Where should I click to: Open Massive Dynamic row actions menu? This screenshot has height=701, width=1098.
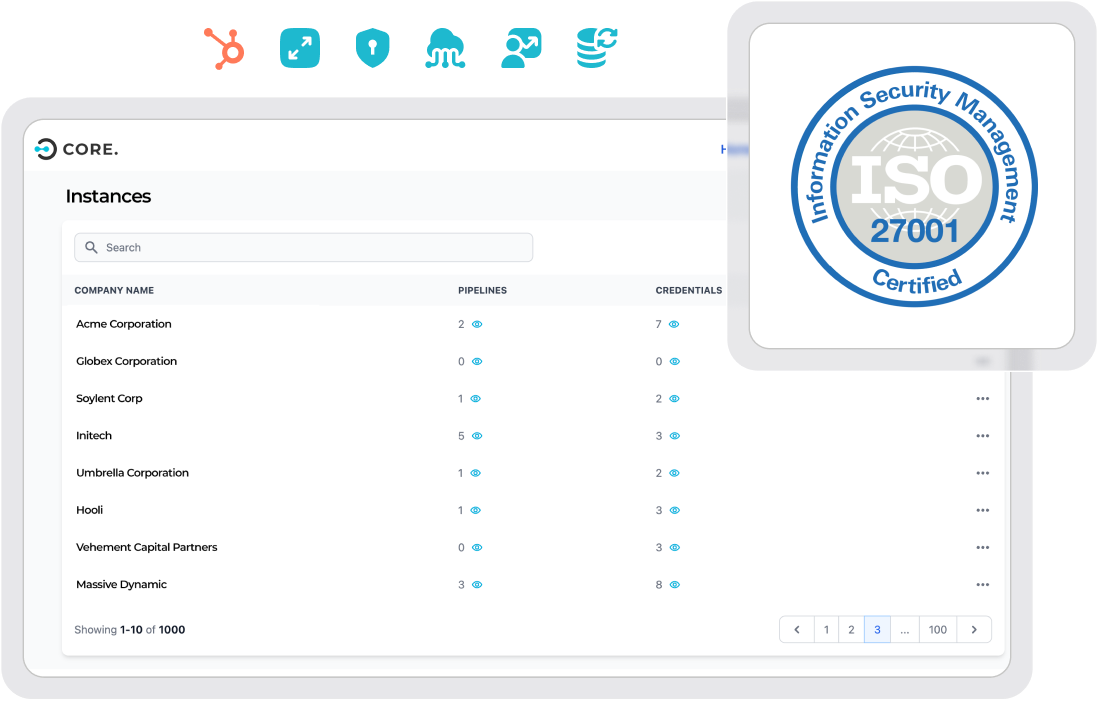click(982, 584)
